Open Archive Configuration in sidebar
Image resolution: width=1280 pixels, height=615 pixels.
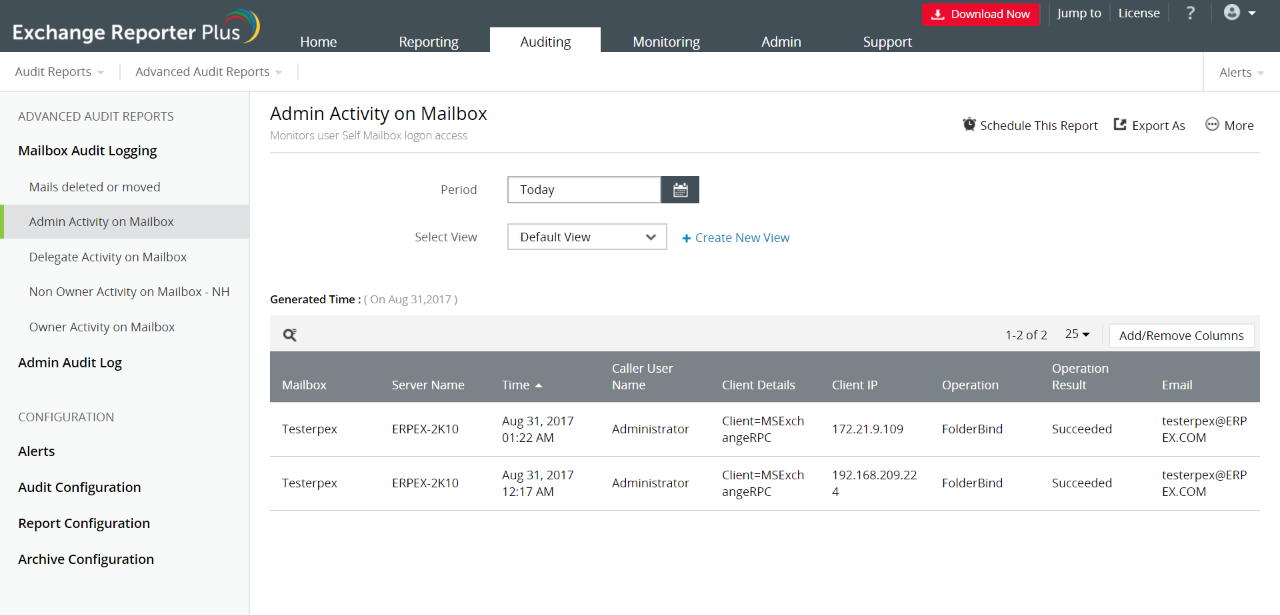(86, 559)
